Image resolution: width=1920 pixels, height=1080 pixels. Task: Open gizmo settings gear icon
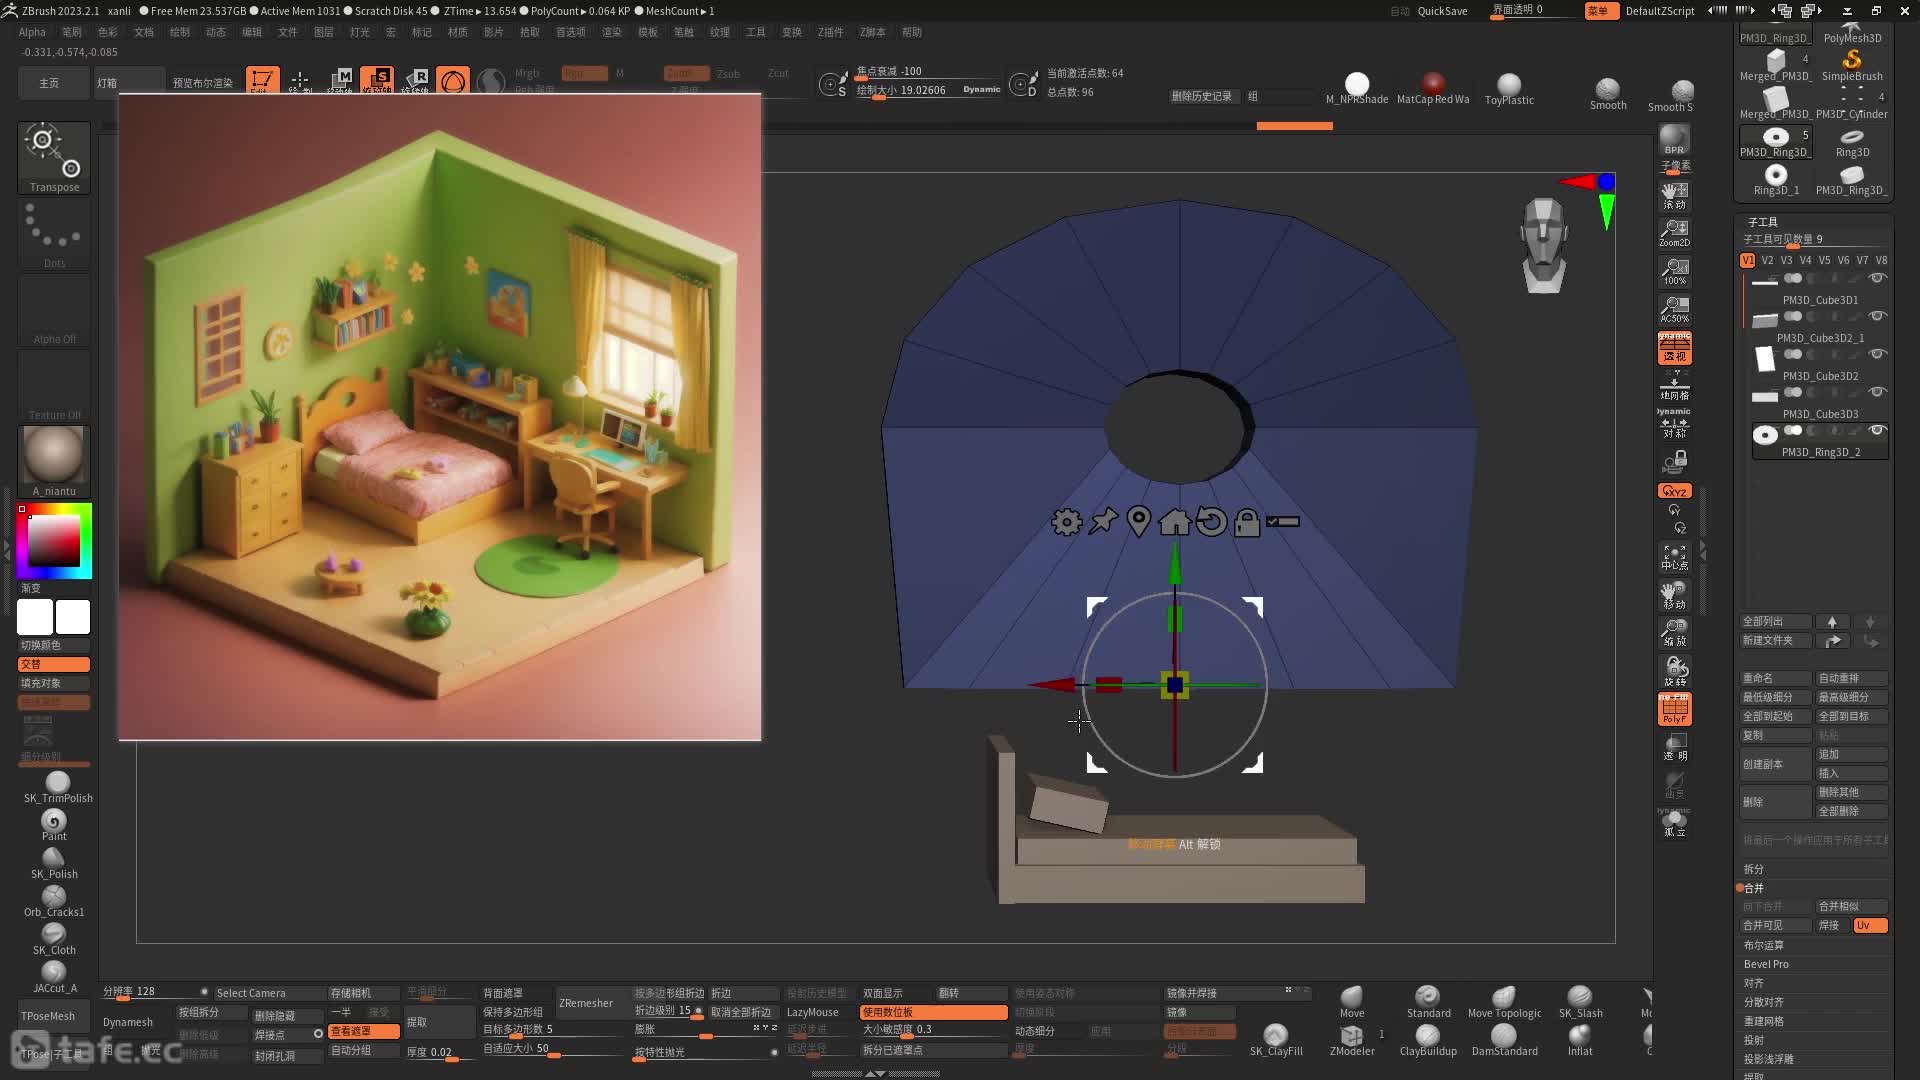click(x=1066, y=521)
